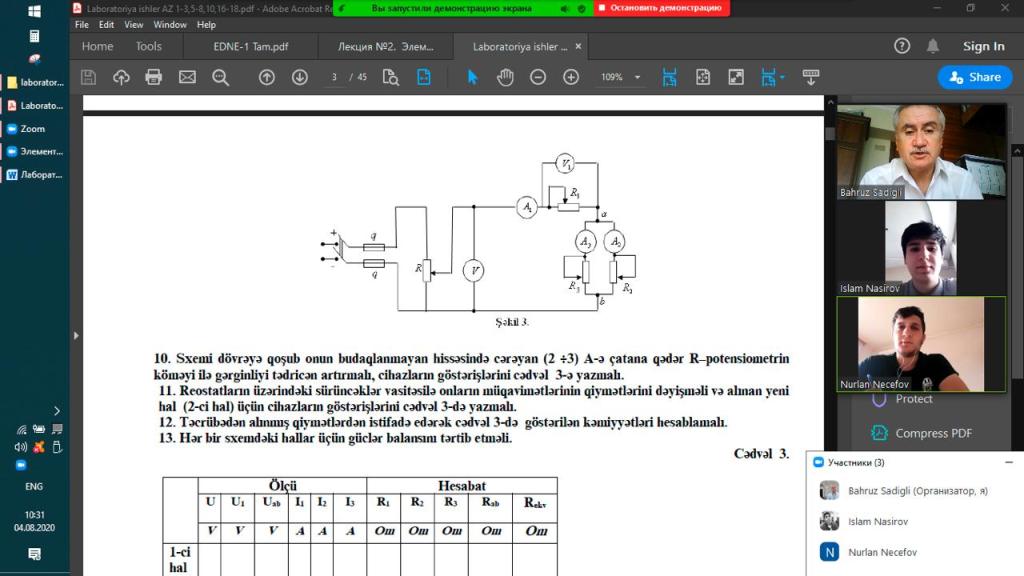Open the Window menu
Viewport: 1024px width, 576px height.
point(170,25)
